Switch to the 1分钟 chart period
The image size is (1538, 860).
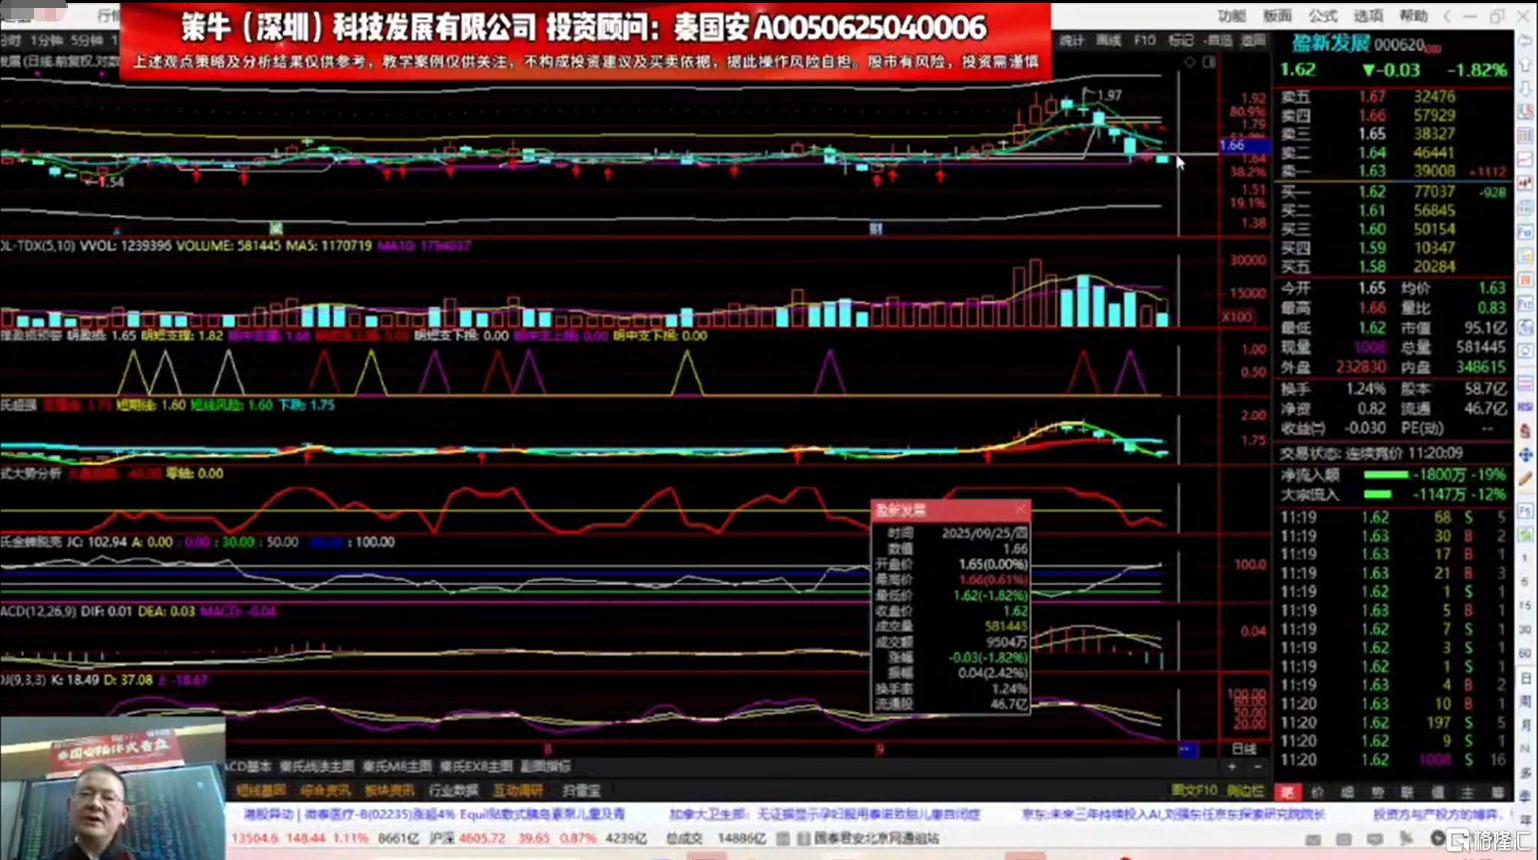(46, 41)
